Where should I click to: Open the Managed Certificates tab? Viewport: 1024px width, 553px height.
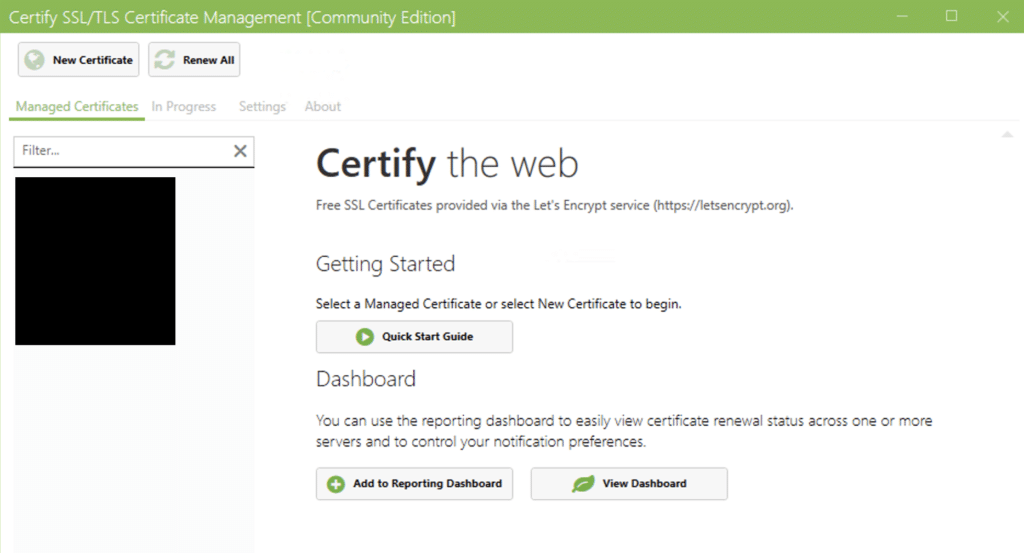tap(77, 106)
